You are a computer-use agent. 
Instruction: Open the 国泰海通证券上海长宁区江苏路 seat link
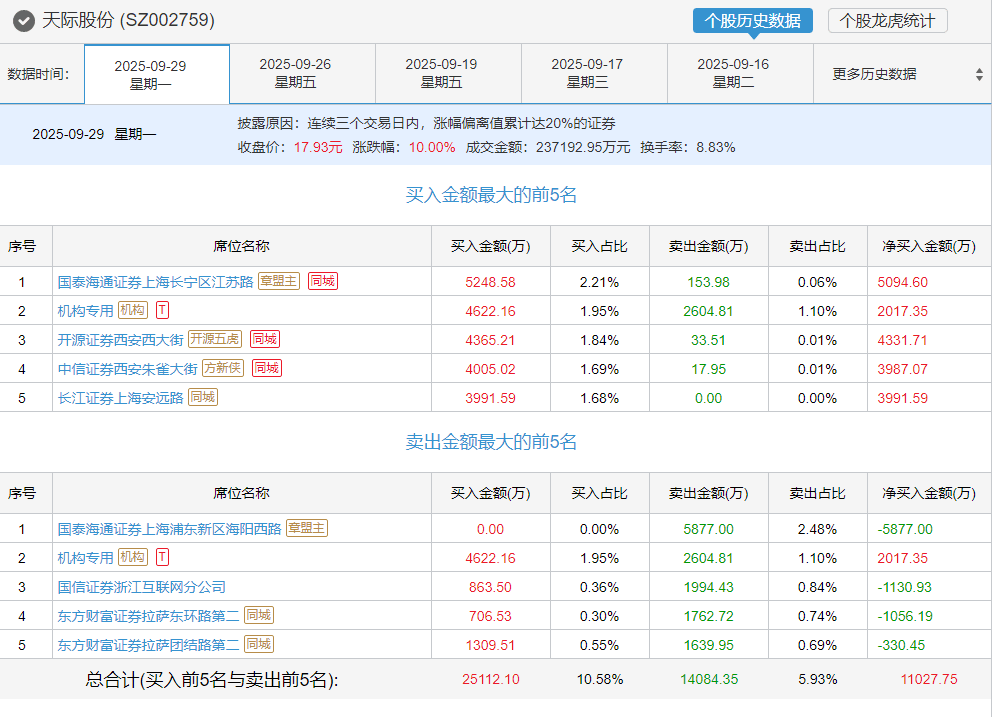pyautogui.click(x=155, y=282)
